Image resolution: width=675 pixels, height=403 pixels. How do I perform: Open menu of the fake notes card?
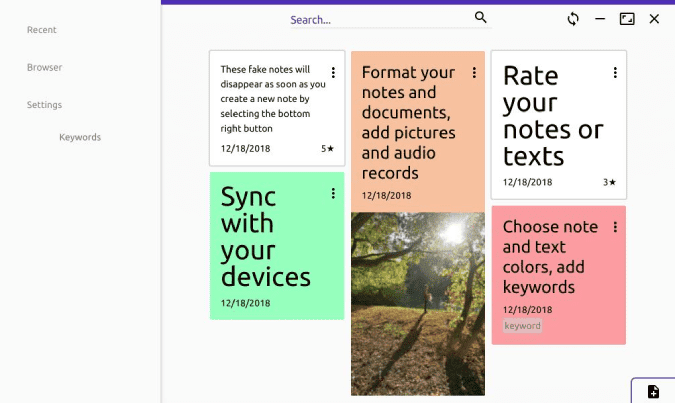pyautogui.click(x=333, y=72)
